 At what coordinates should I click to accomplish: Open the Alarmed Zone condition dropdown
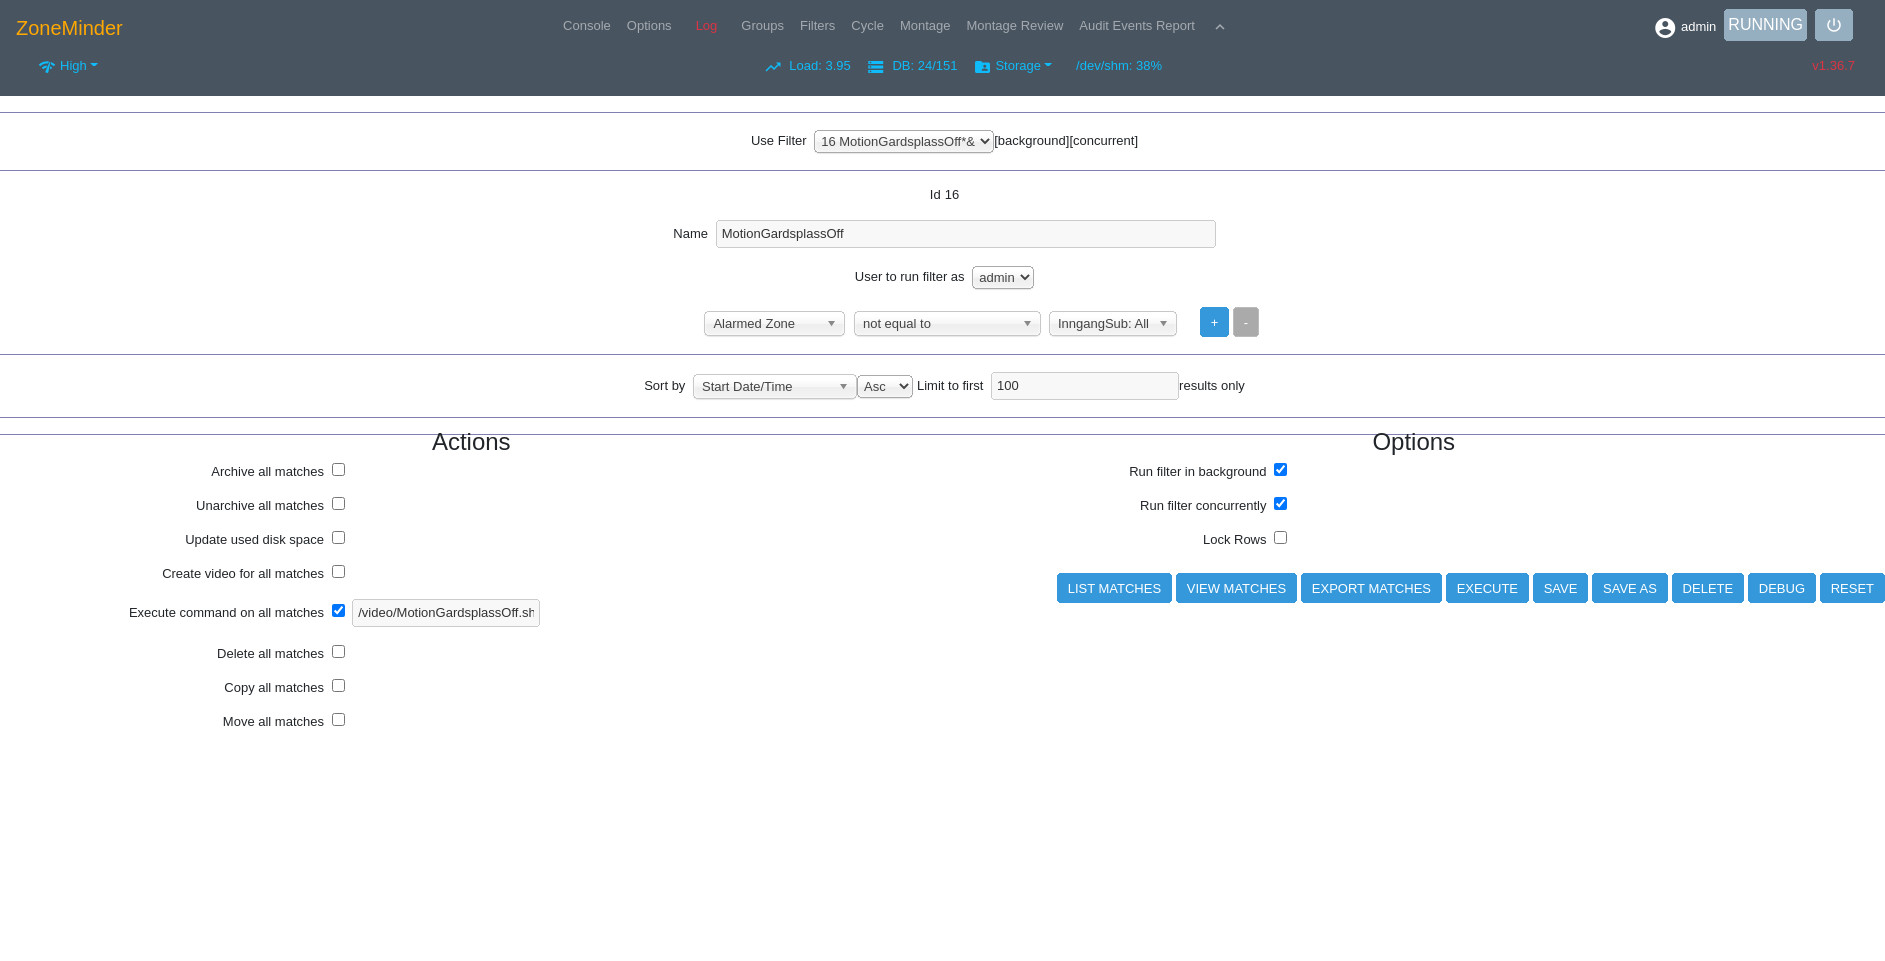(x=773, y=323)
